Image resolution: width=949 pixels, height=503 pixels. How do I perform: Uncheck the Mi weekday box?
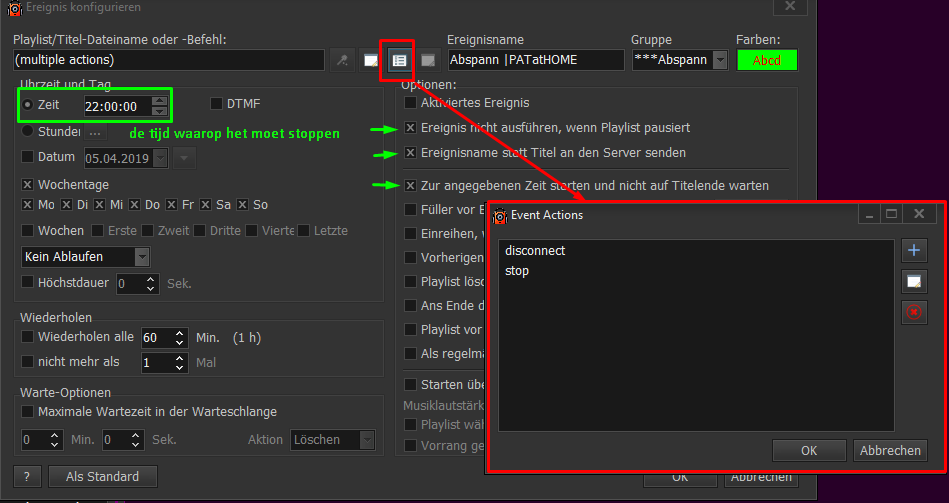click(99, 205)
